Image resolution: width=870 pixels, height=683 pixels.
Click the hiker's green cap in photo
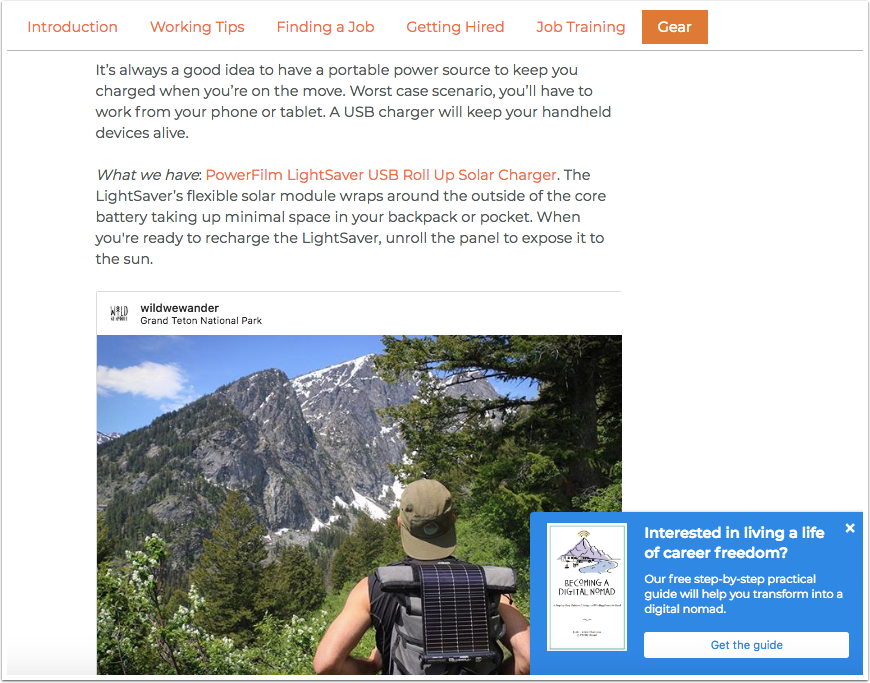click(x=428, y=519)
